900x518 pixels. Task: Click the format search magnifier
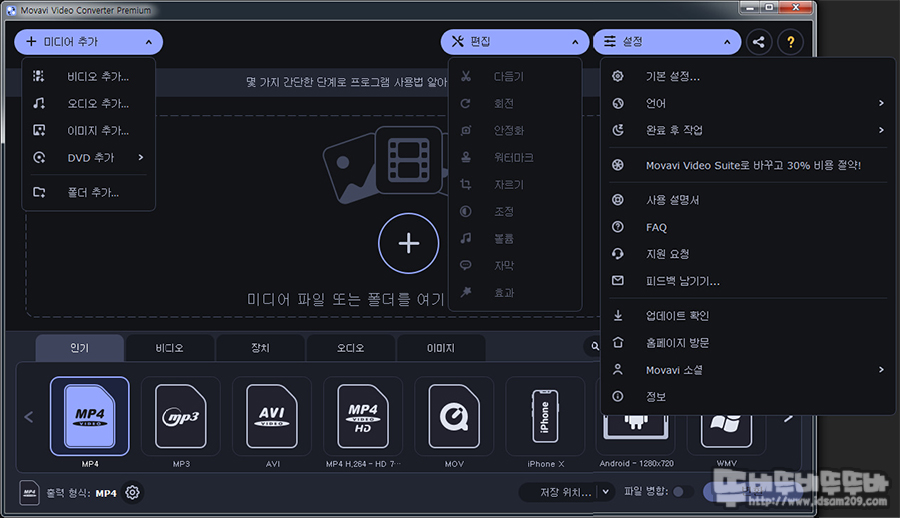595,346
